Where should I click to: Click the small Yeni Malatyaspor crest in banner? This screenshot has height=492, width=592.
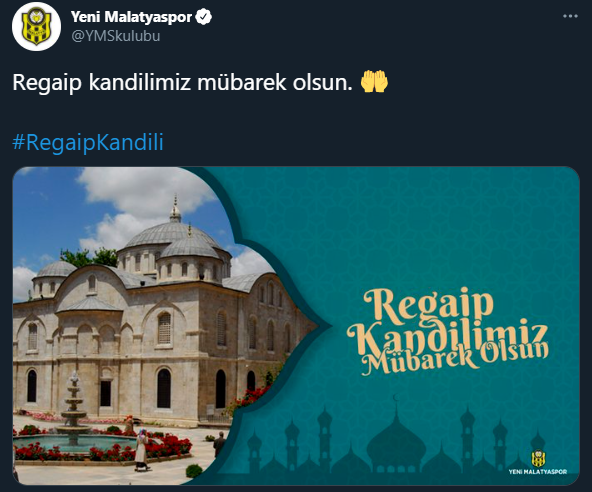[538, 458]
